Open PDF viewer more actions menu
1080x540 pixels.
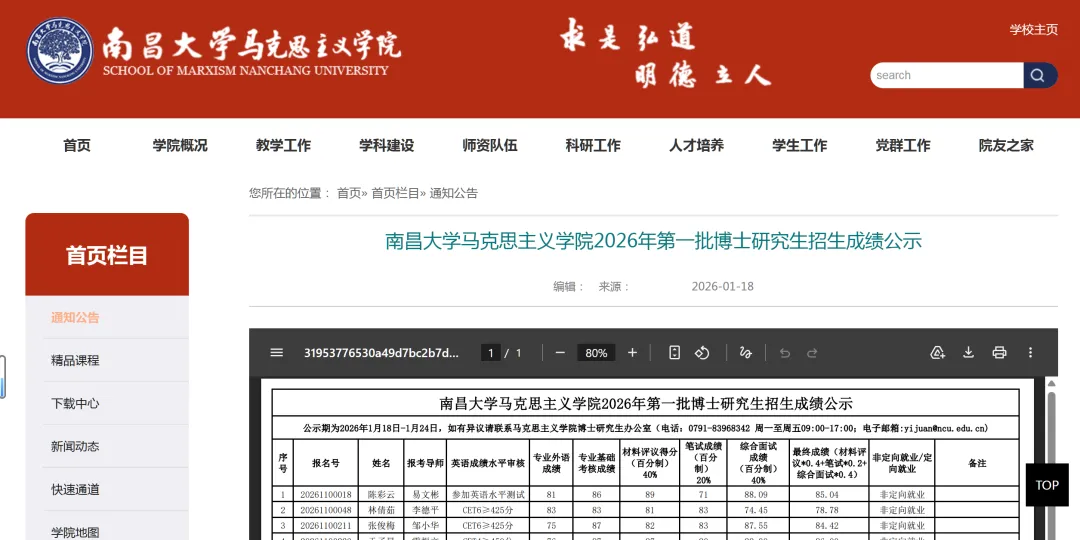pos(1030,353)
